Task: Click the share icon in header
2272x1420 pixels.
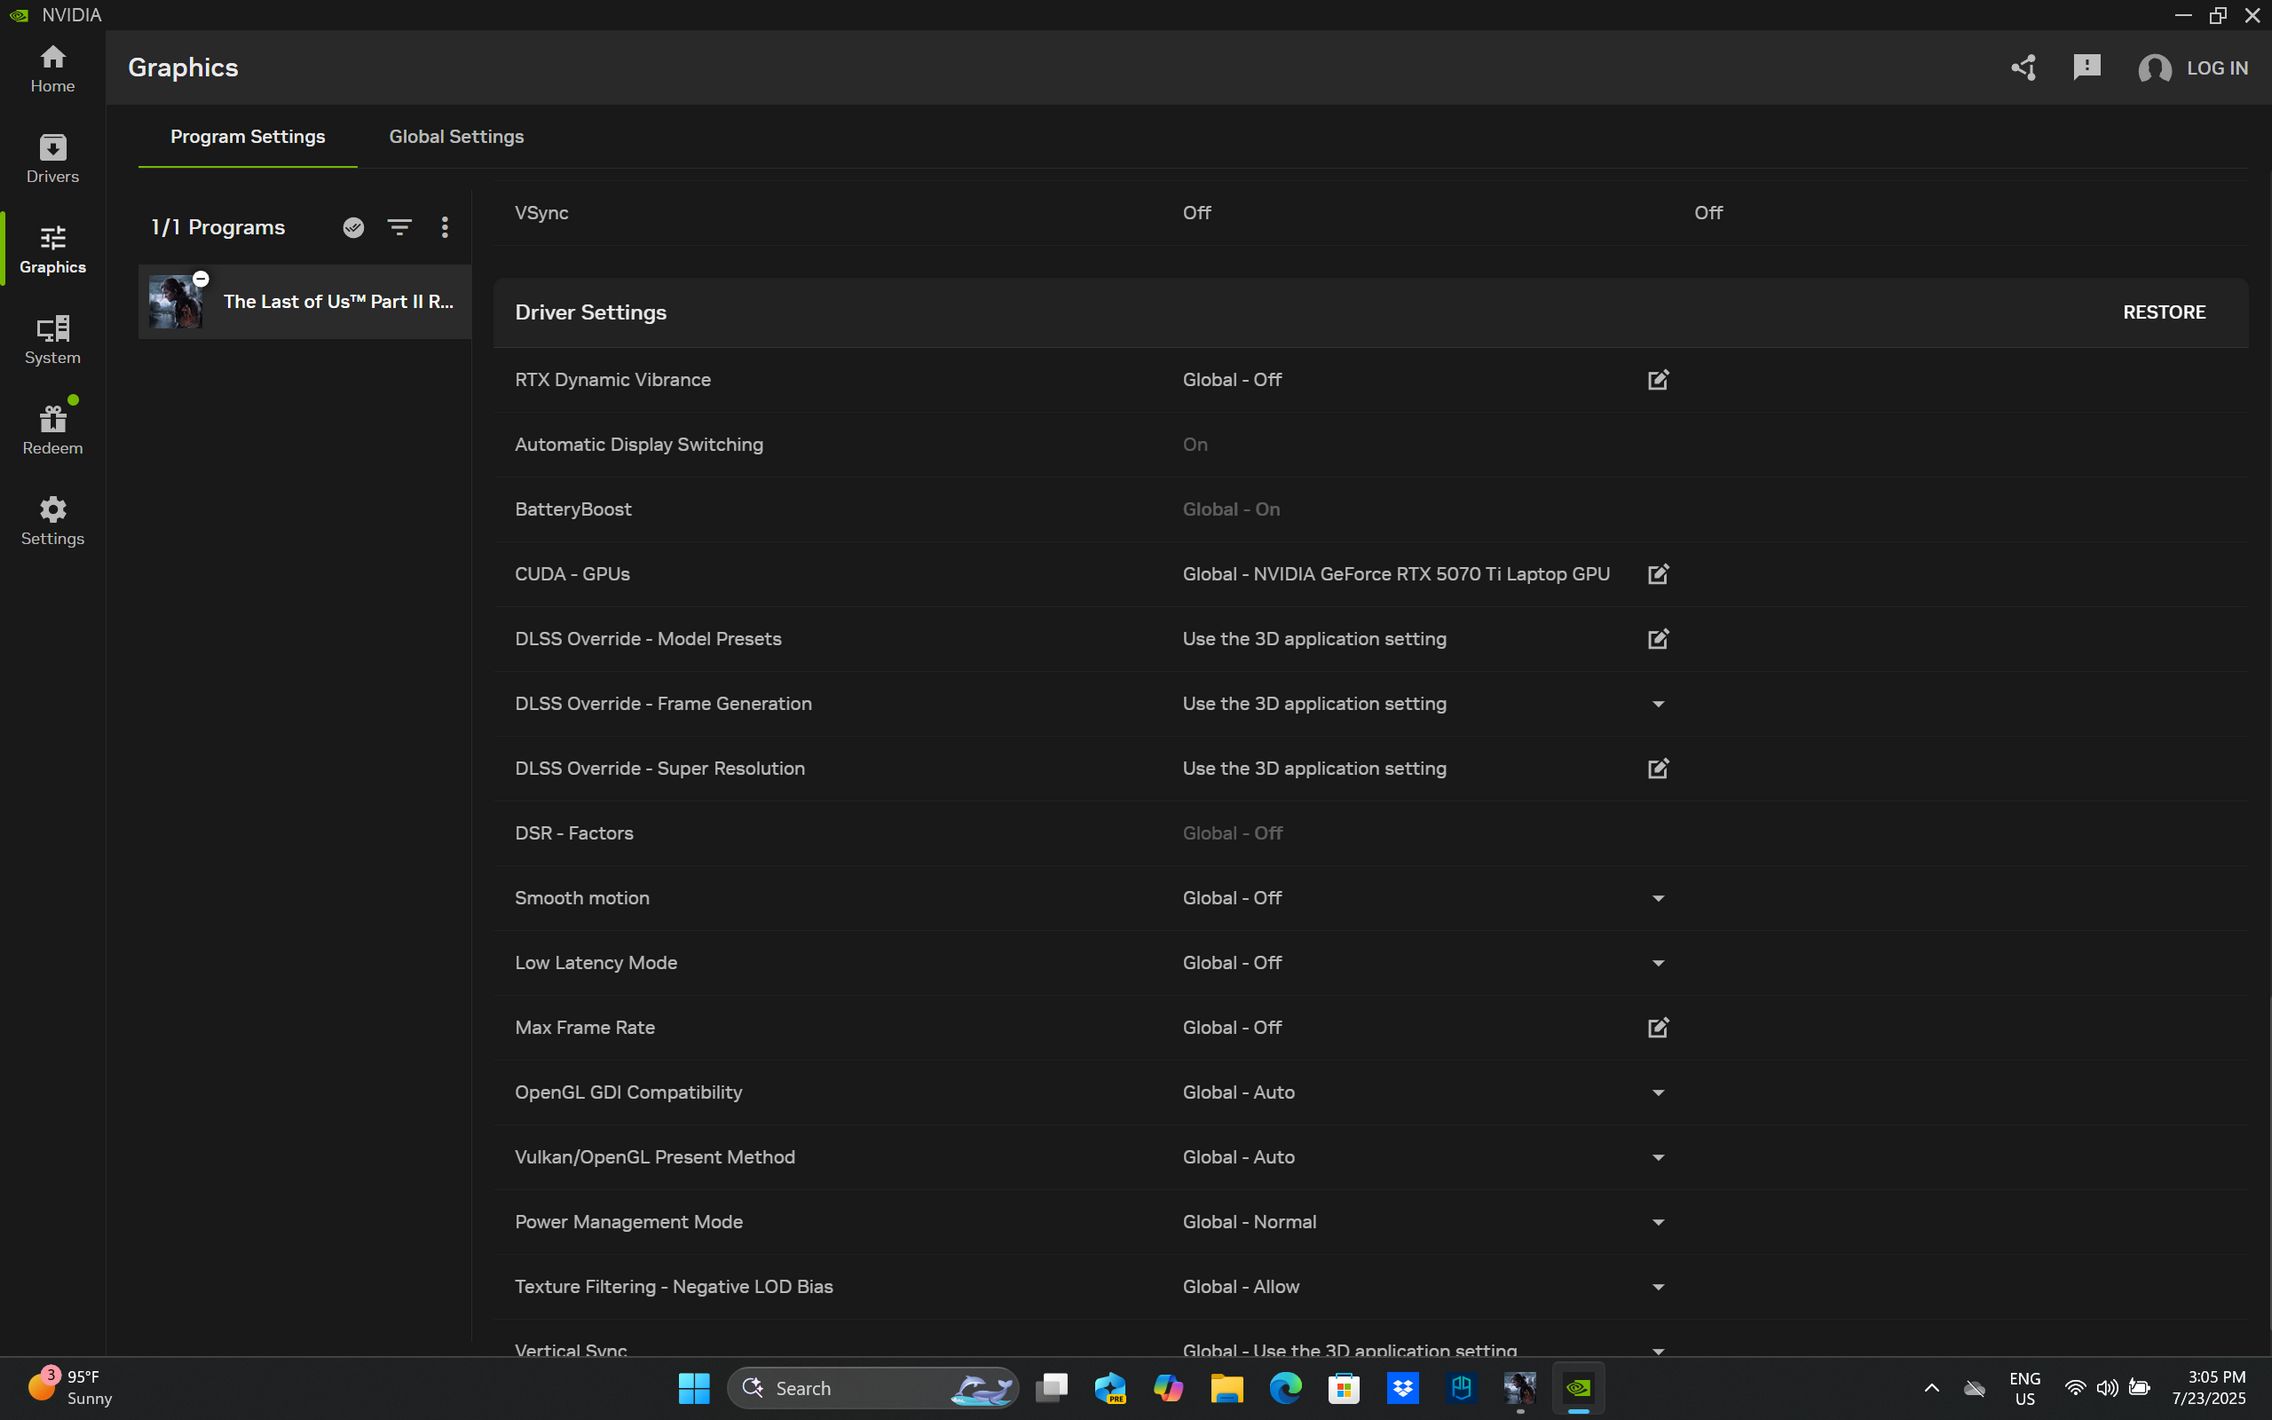Action: (x=2023, y=68)
